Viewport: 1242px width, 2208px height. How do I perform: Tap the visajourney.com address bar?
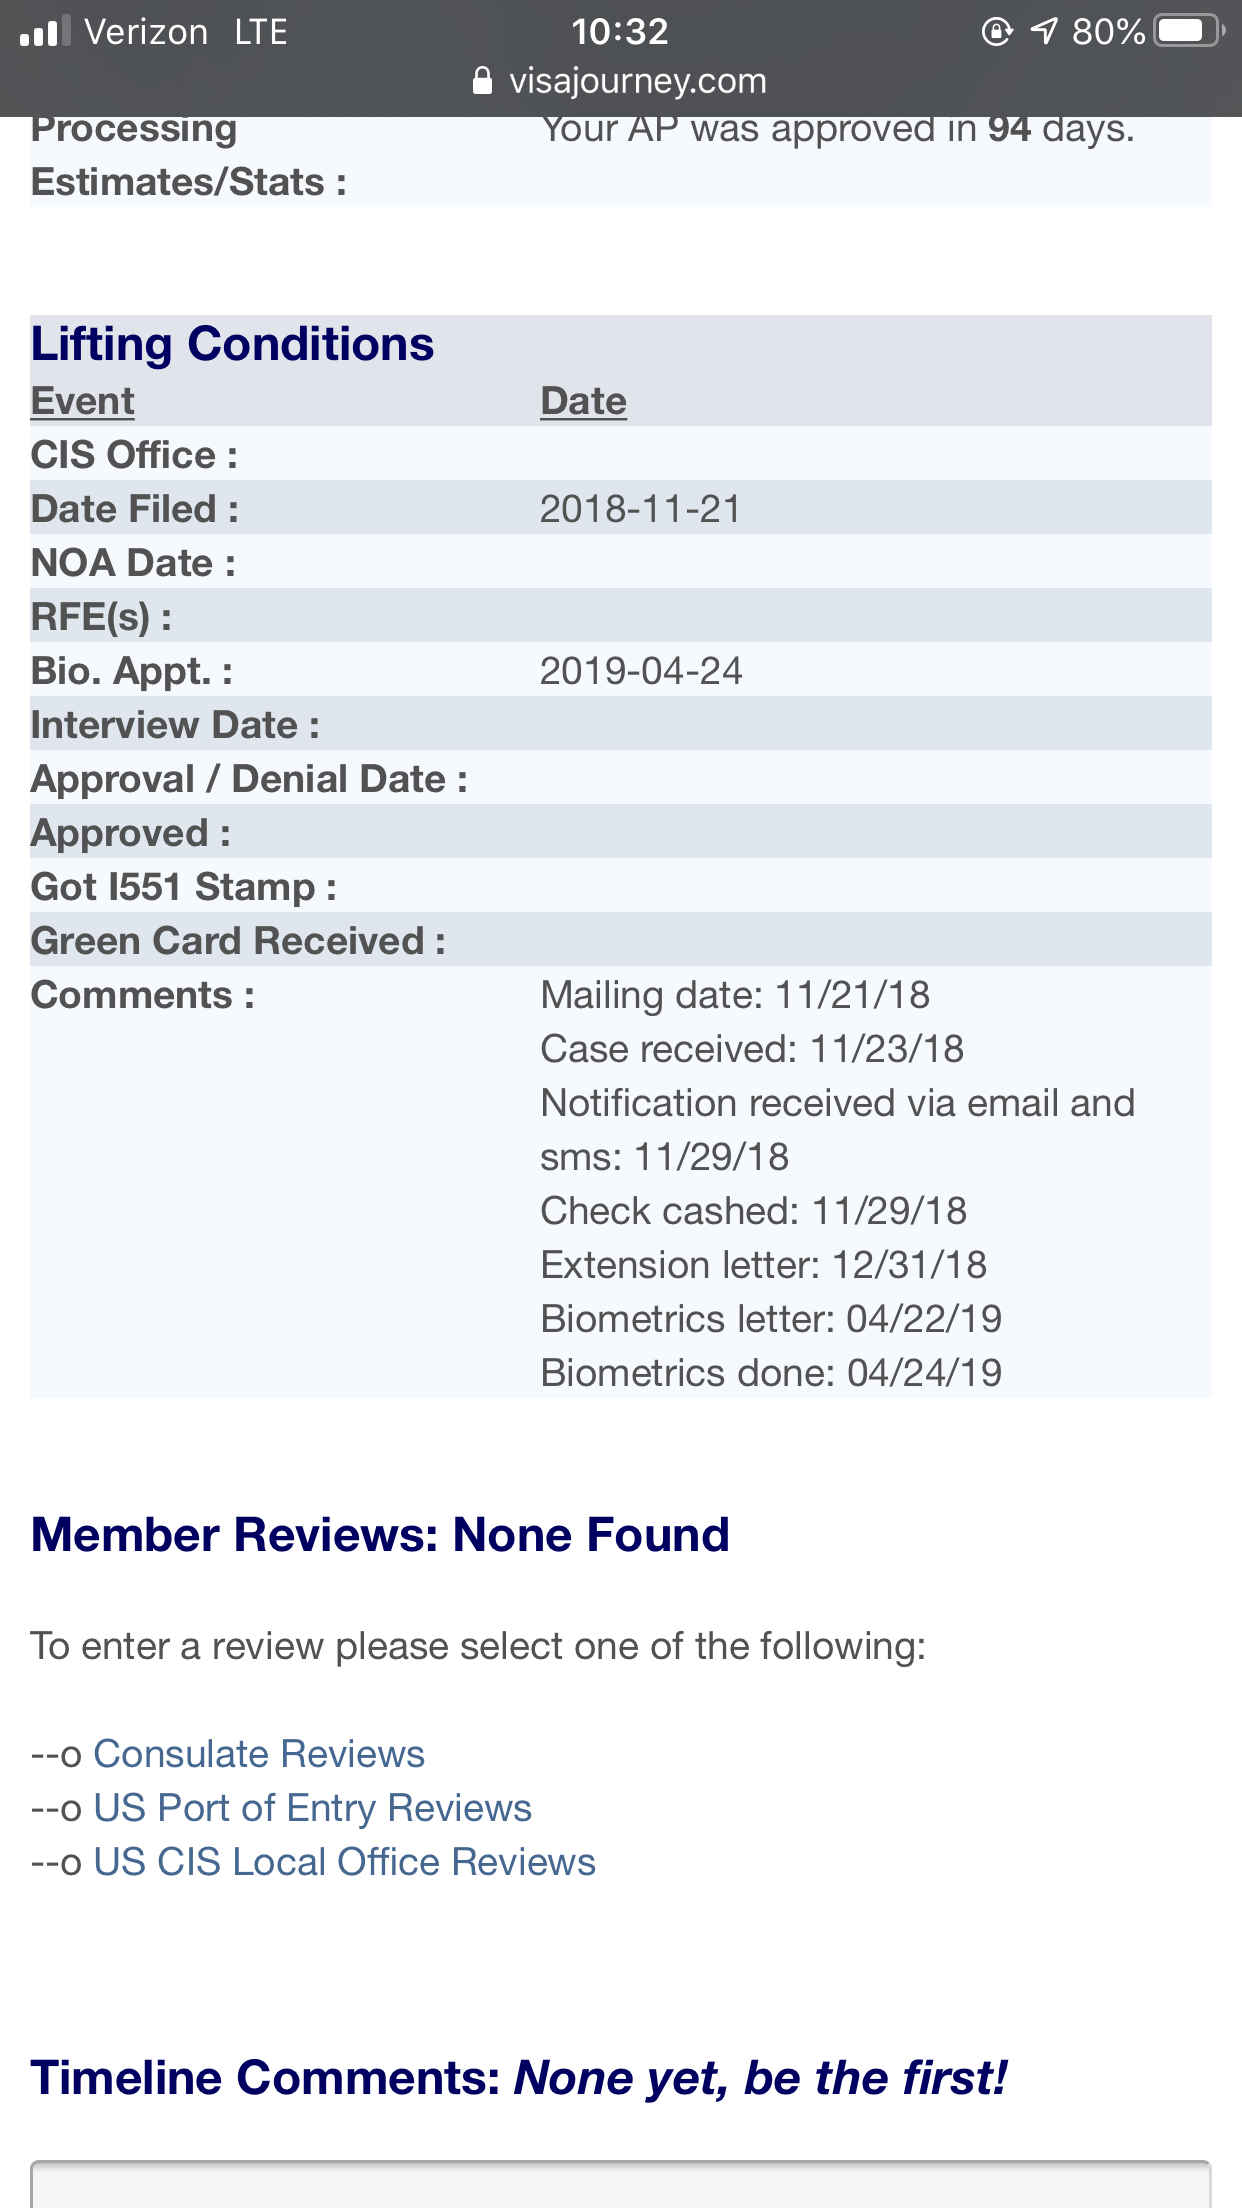[x=620, y=80]
